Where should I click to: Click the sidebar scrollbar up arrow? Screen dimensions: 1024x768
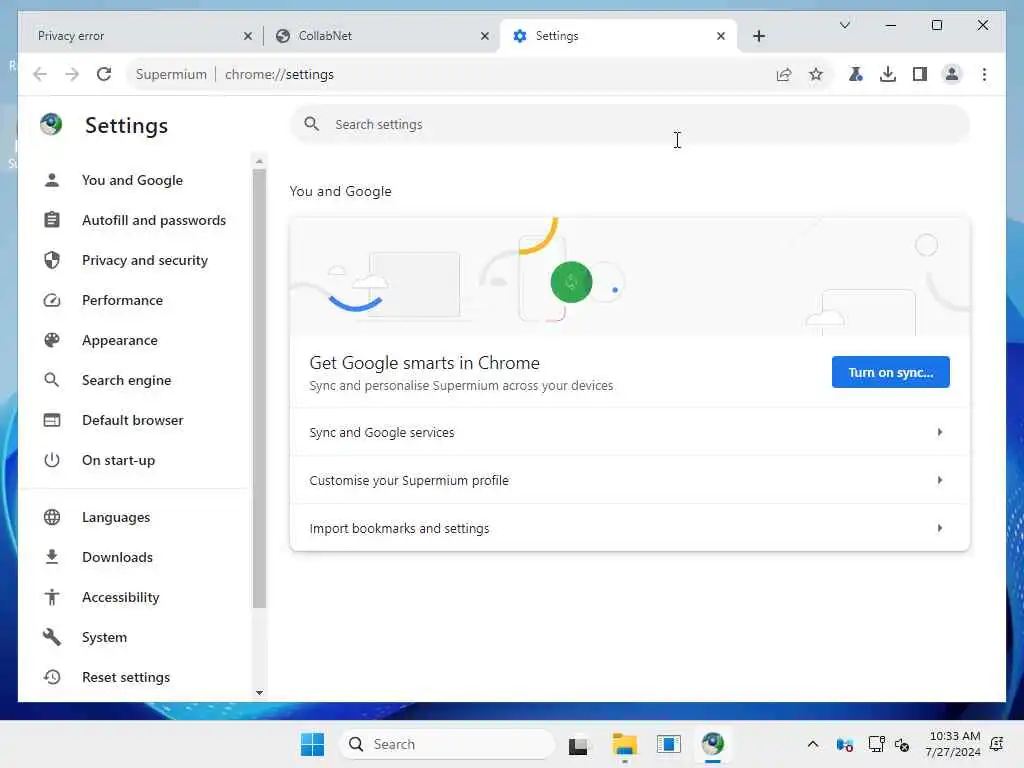click(x=259, y=161)
